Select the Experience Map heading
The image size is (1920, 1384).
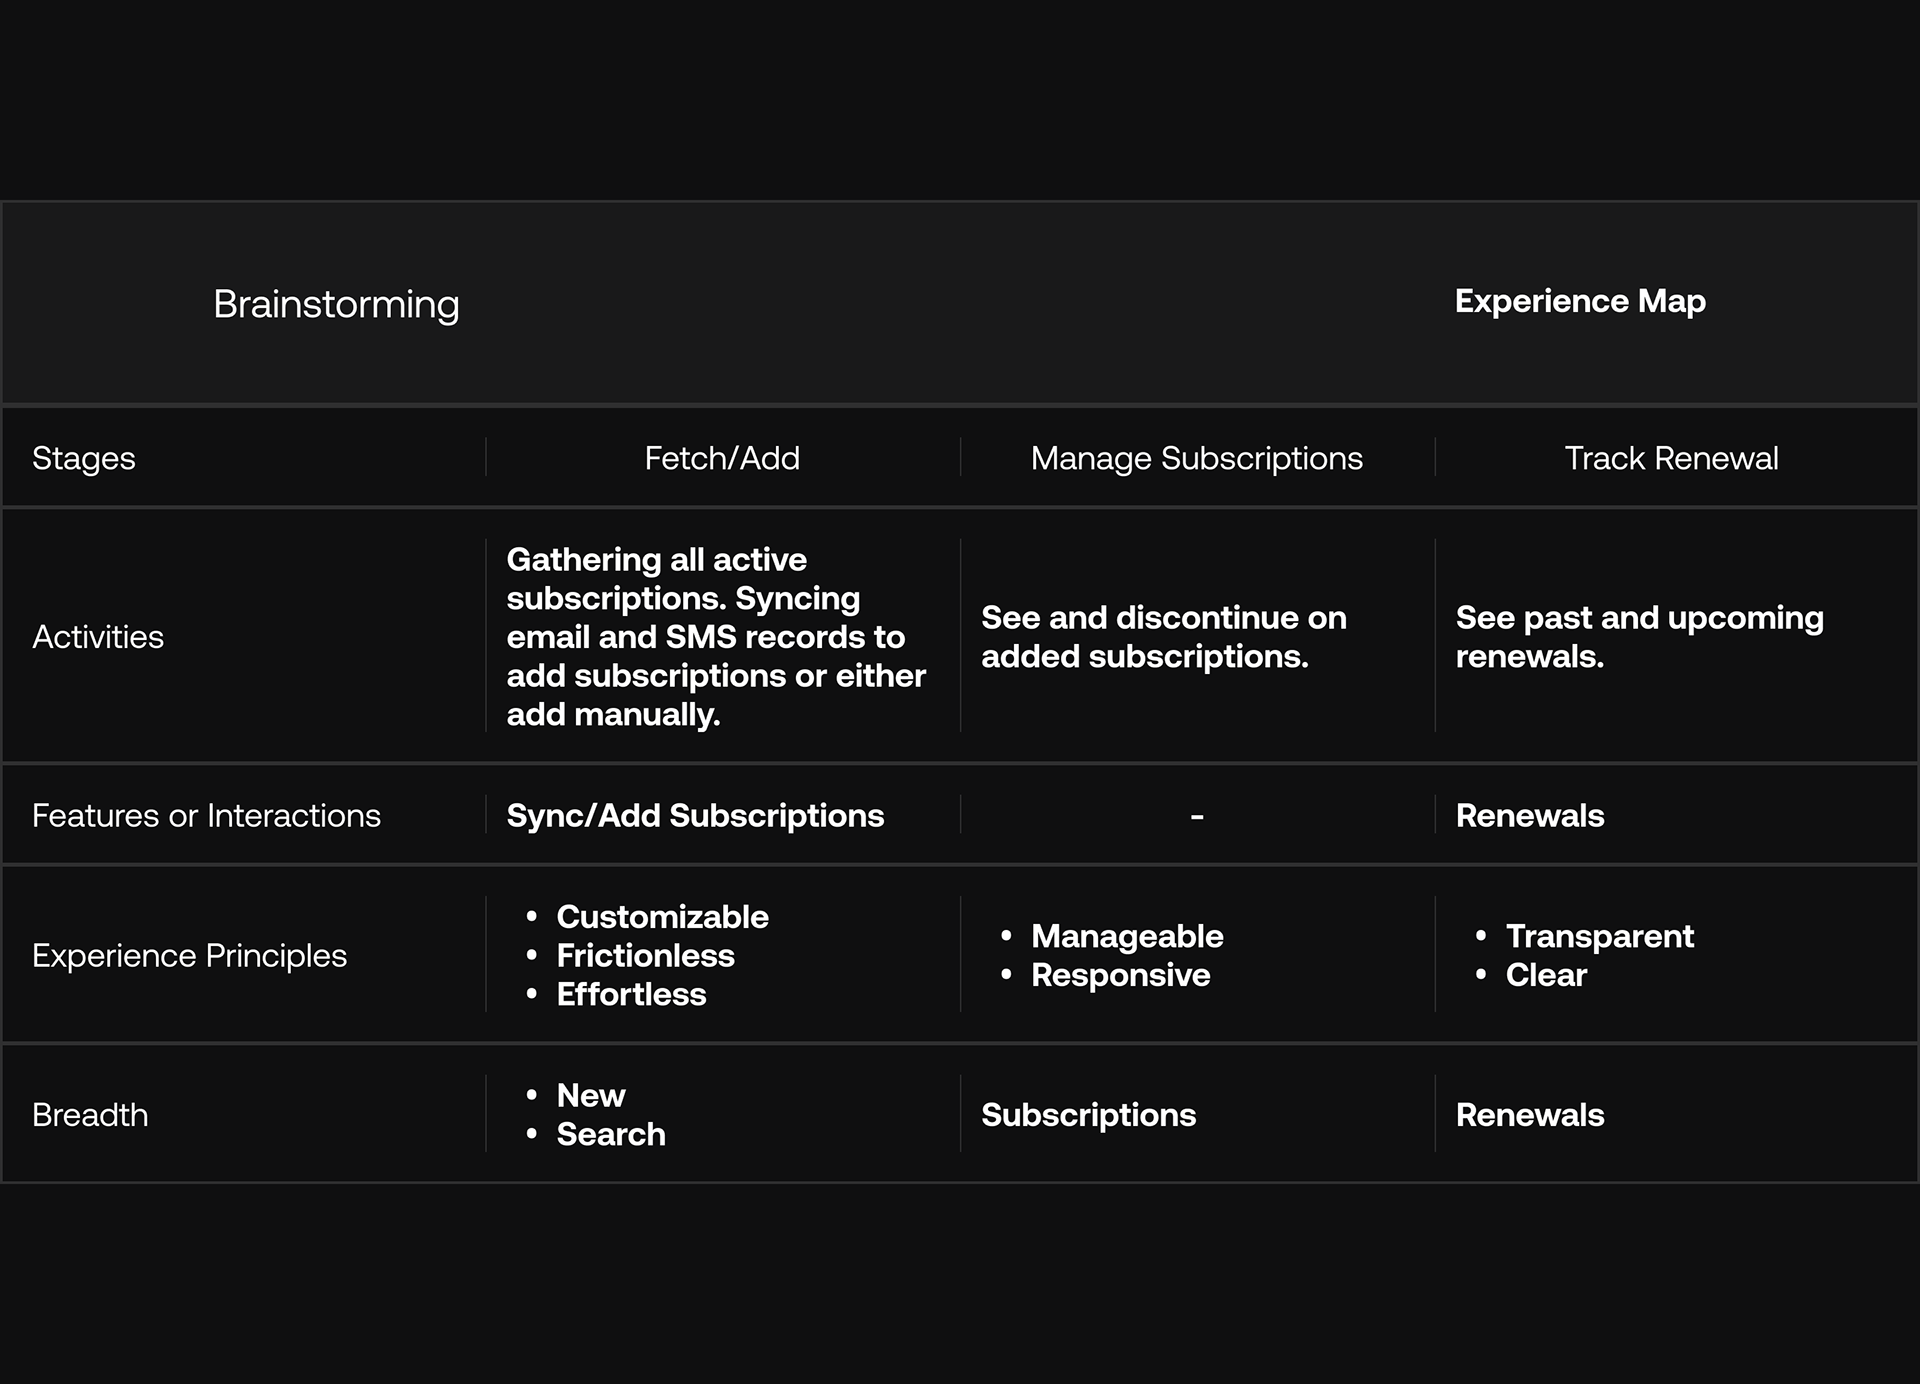click(x=1580, y=301)
